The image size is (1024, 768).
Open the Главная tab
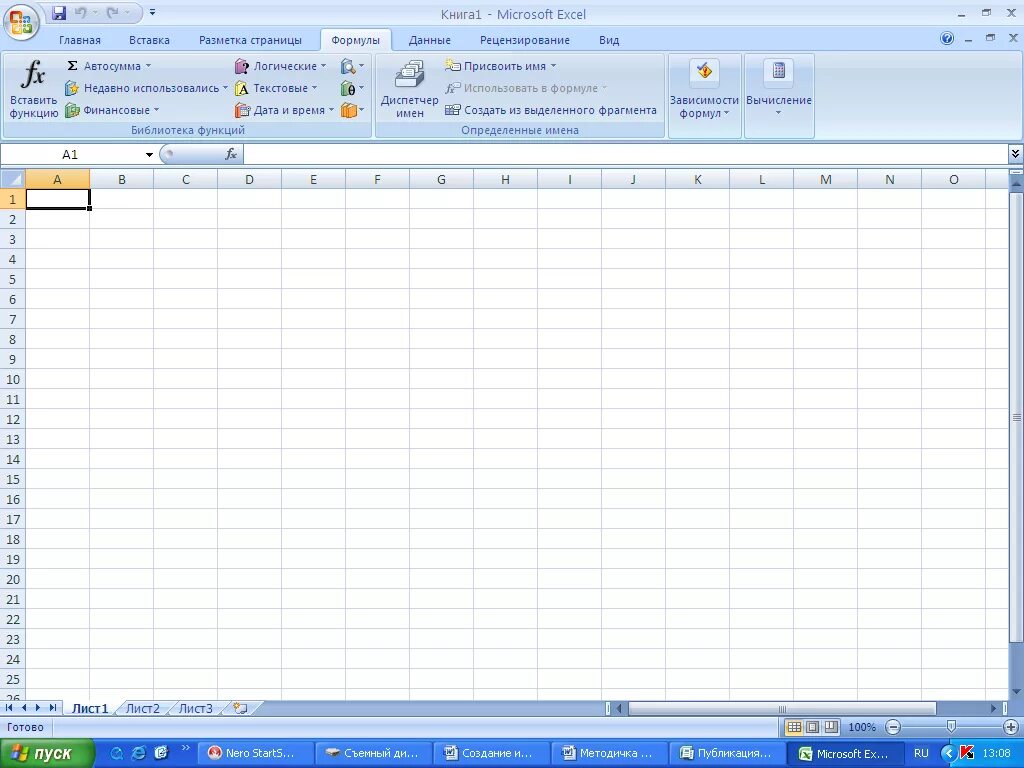point(80,40)
